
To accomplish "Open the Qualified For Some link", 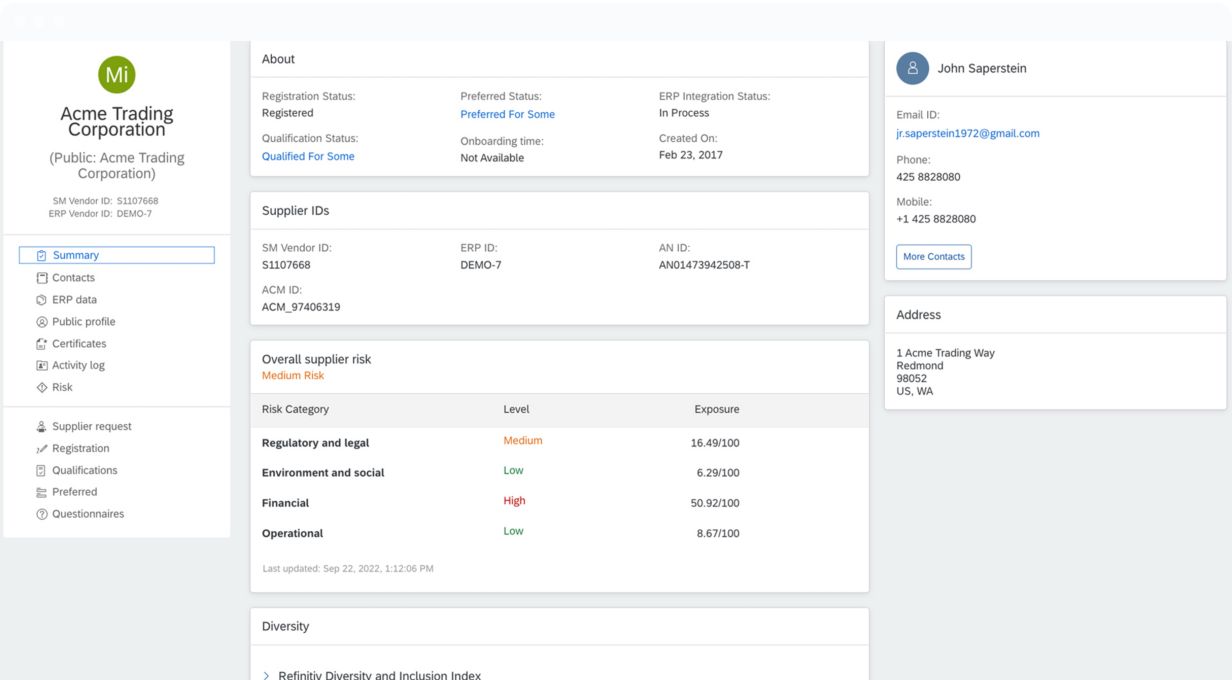I will click(308, 157).
